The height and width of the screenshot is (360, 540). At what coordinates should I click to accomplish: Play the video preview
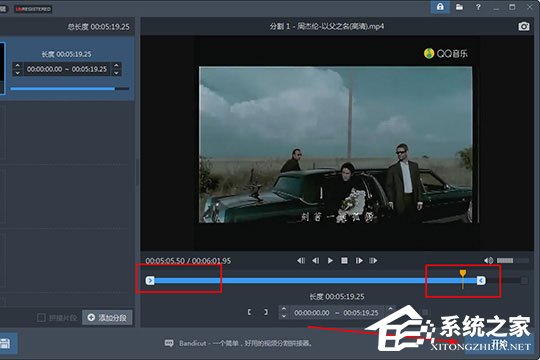[x=330, y=260]
